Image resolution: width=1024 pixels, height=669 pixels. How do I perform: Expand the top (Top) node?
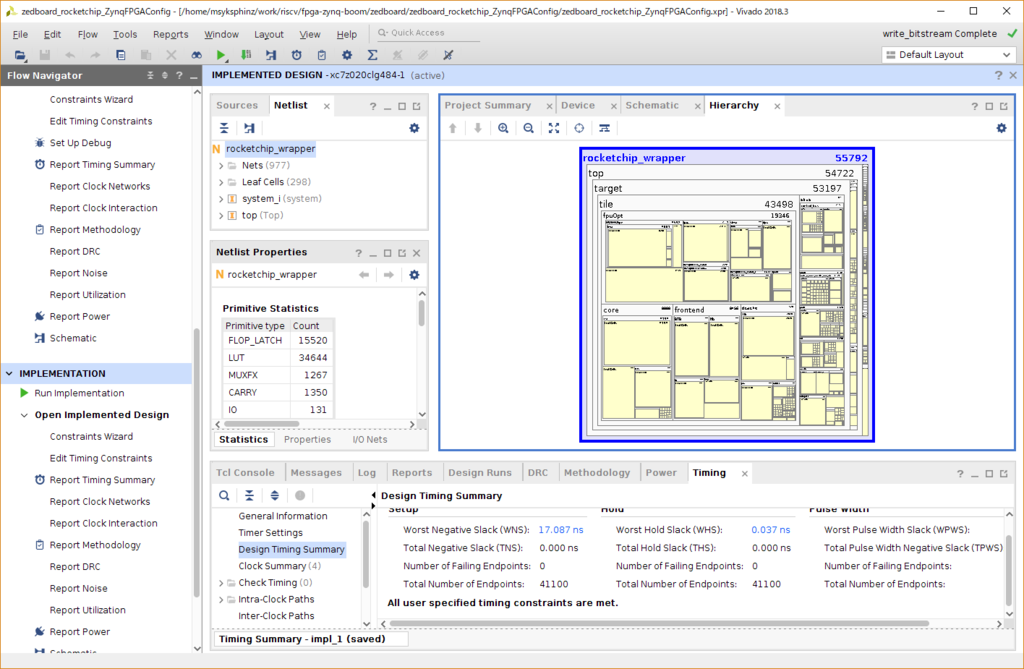coord(221,216)
